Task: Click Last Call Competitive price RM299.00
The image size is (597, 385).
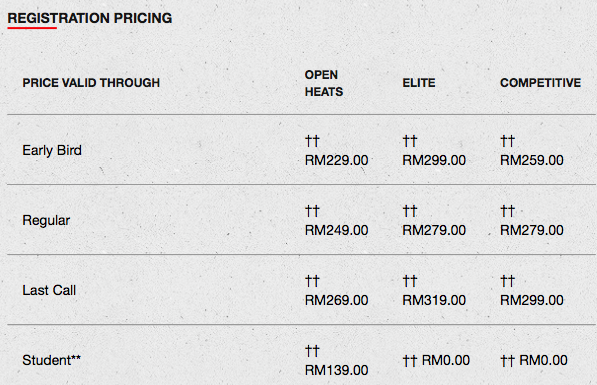Action: 532,300
